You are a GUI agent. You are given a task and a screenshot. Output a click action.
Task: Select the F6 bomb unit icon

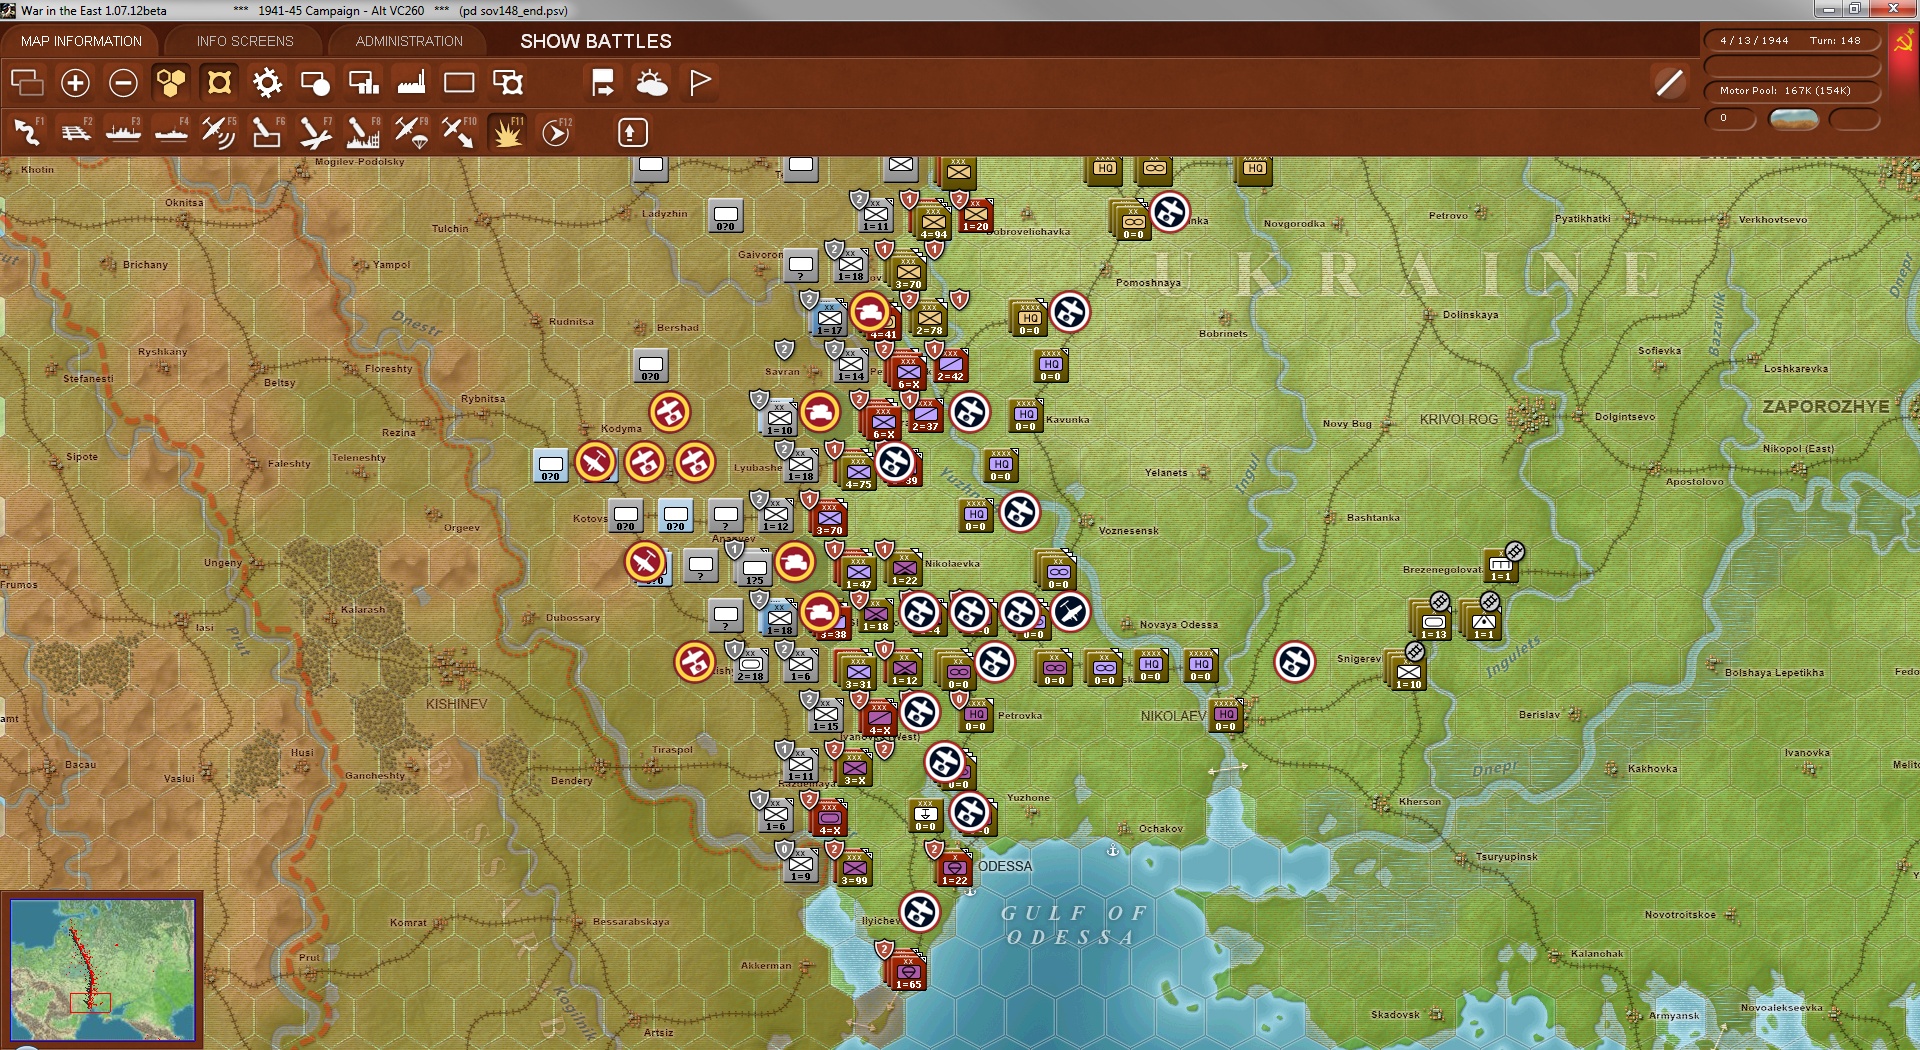pos(266,132)
